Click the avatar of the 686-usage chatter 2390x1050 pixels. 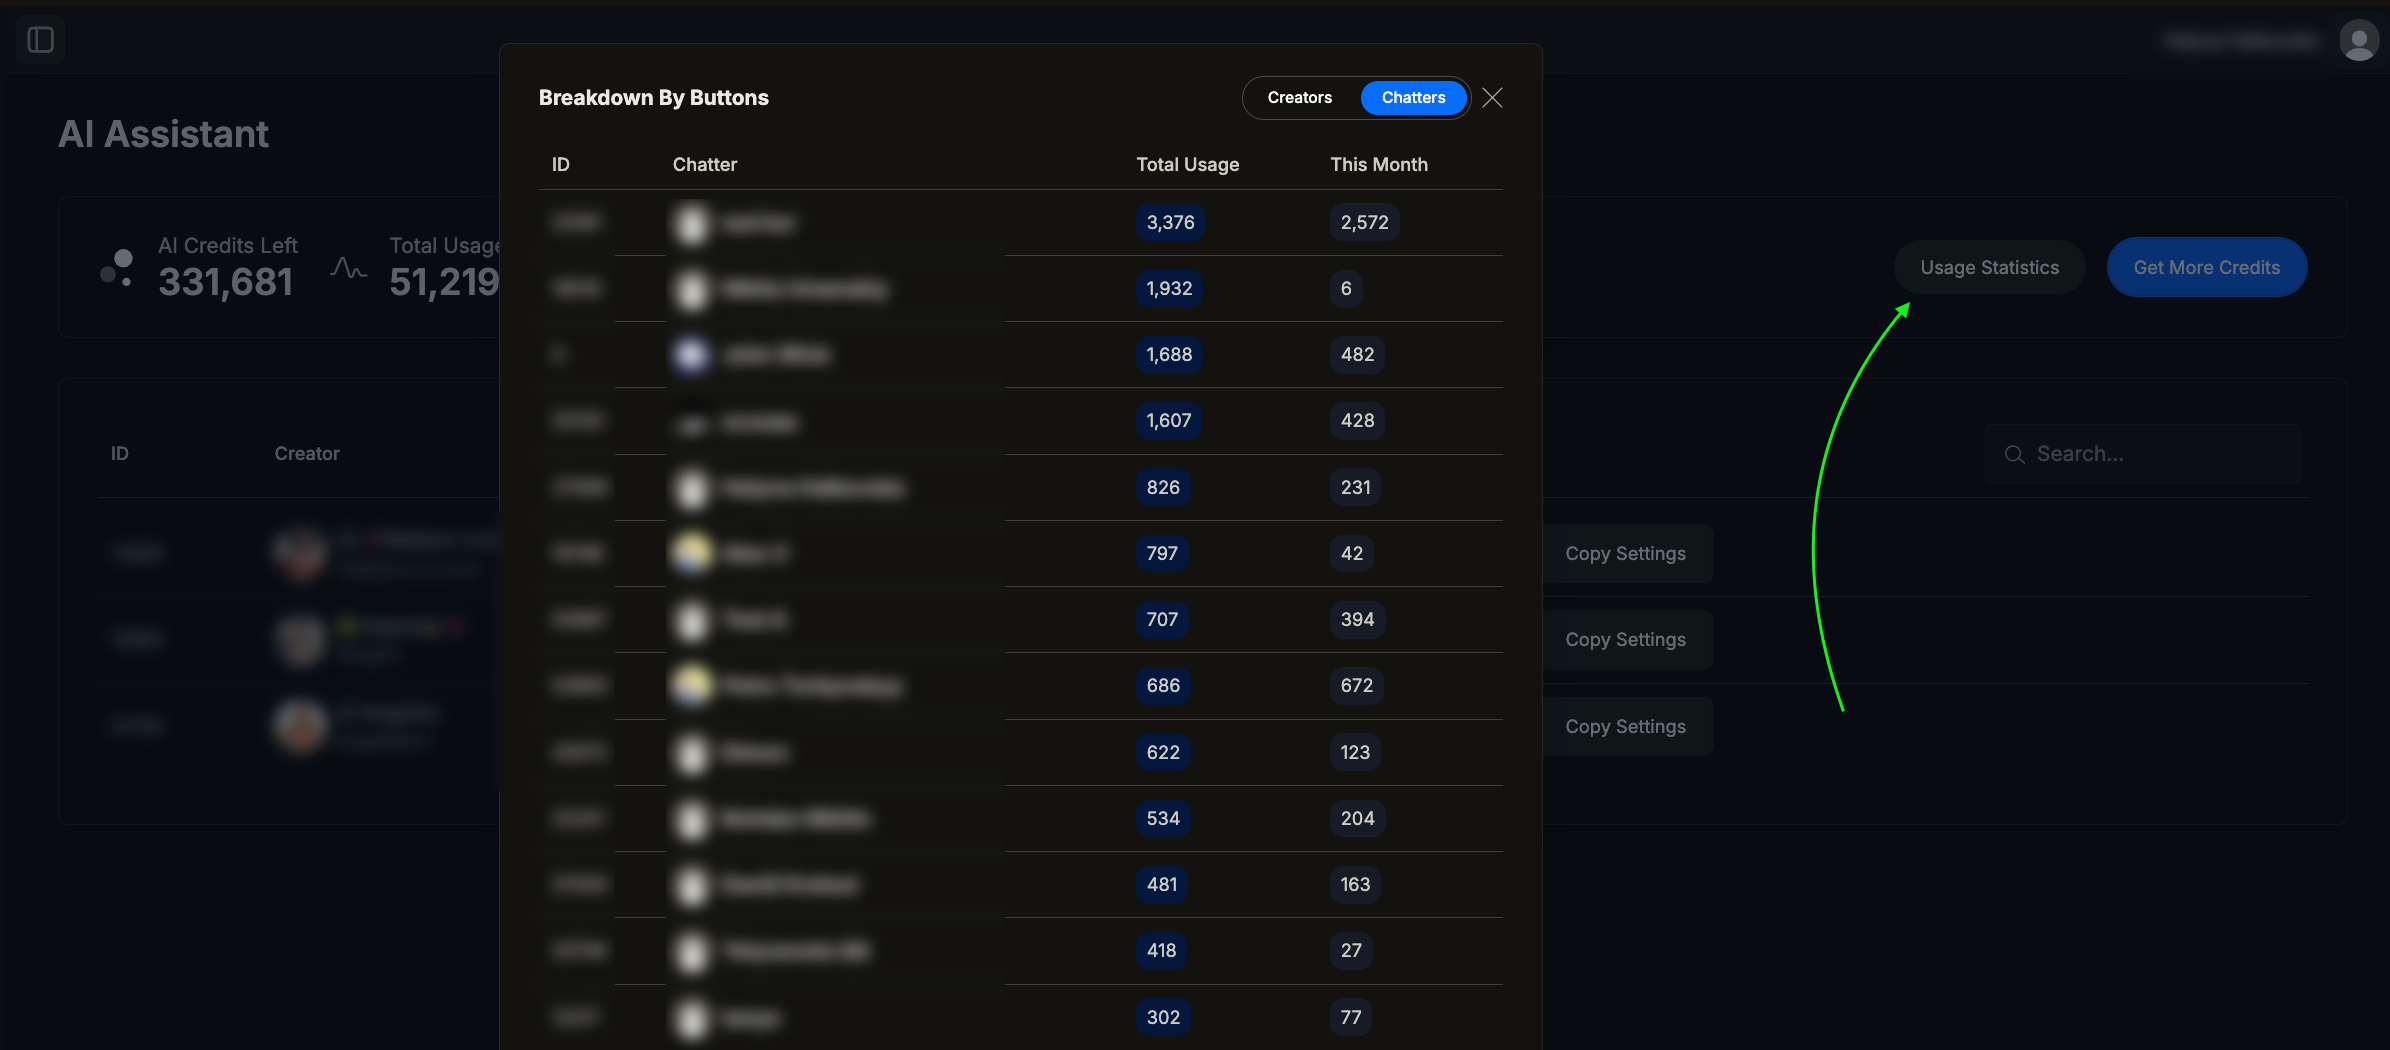click(691, 685)
